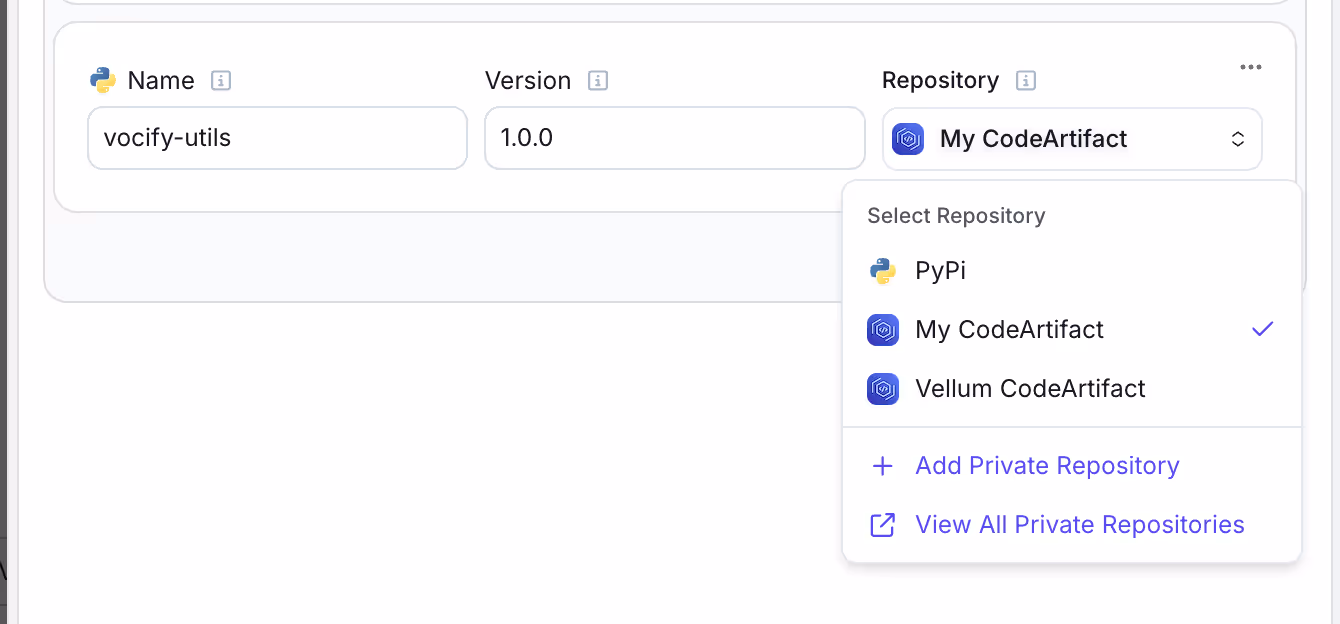Click the Version label text
The image size is (1340, 624).
(528, 81)
